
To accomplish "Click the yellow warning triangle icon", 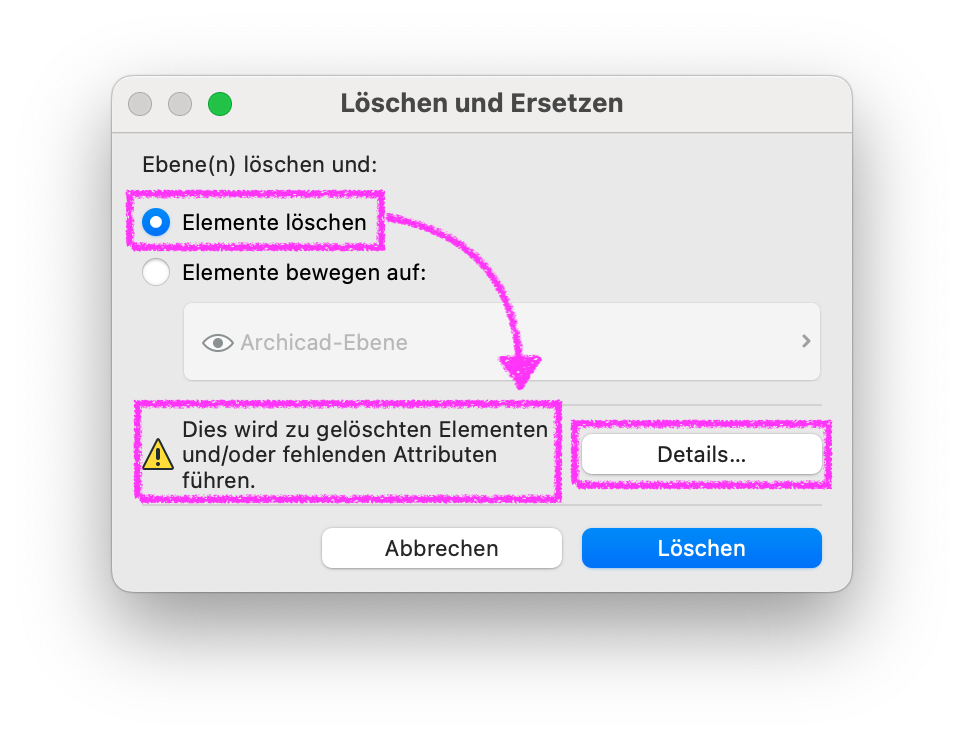I will click(x=158, y=455).
